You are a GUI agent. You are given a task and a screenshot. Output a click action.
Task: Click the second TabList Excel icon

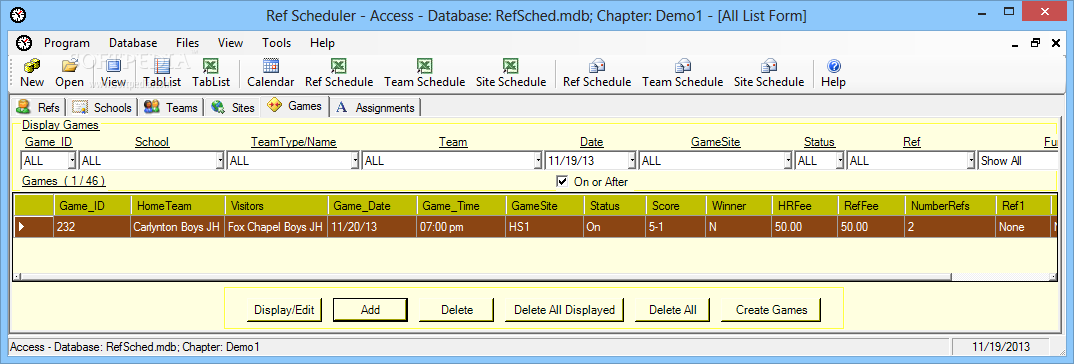(x=211, y=66)
